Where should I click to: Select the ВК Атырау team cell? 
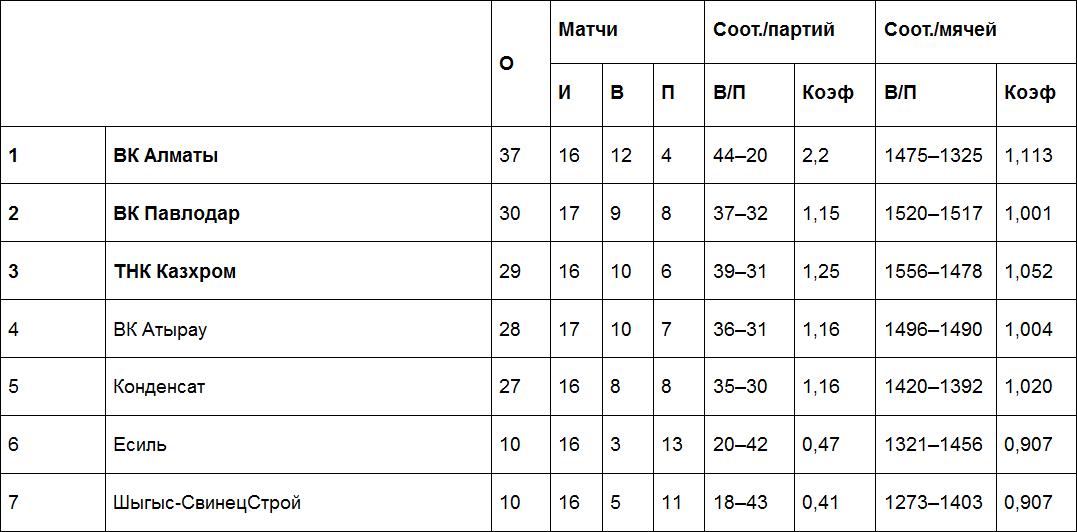(161, 329)
